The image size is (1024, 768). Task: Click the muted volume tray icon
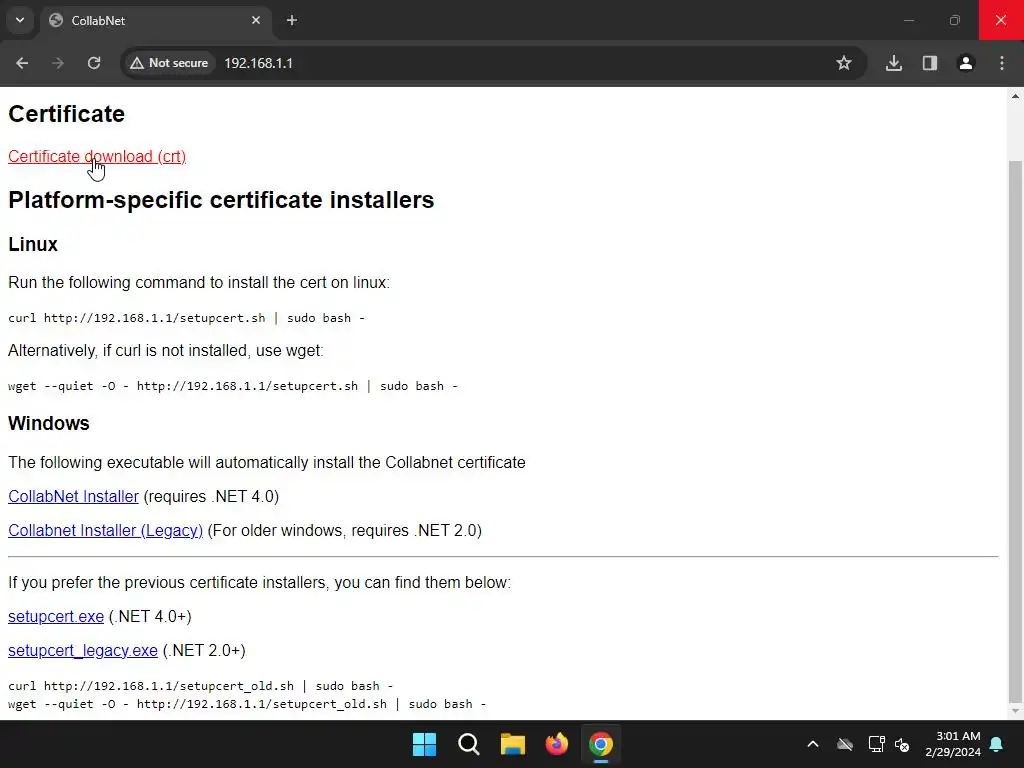[x=903, y=744]
